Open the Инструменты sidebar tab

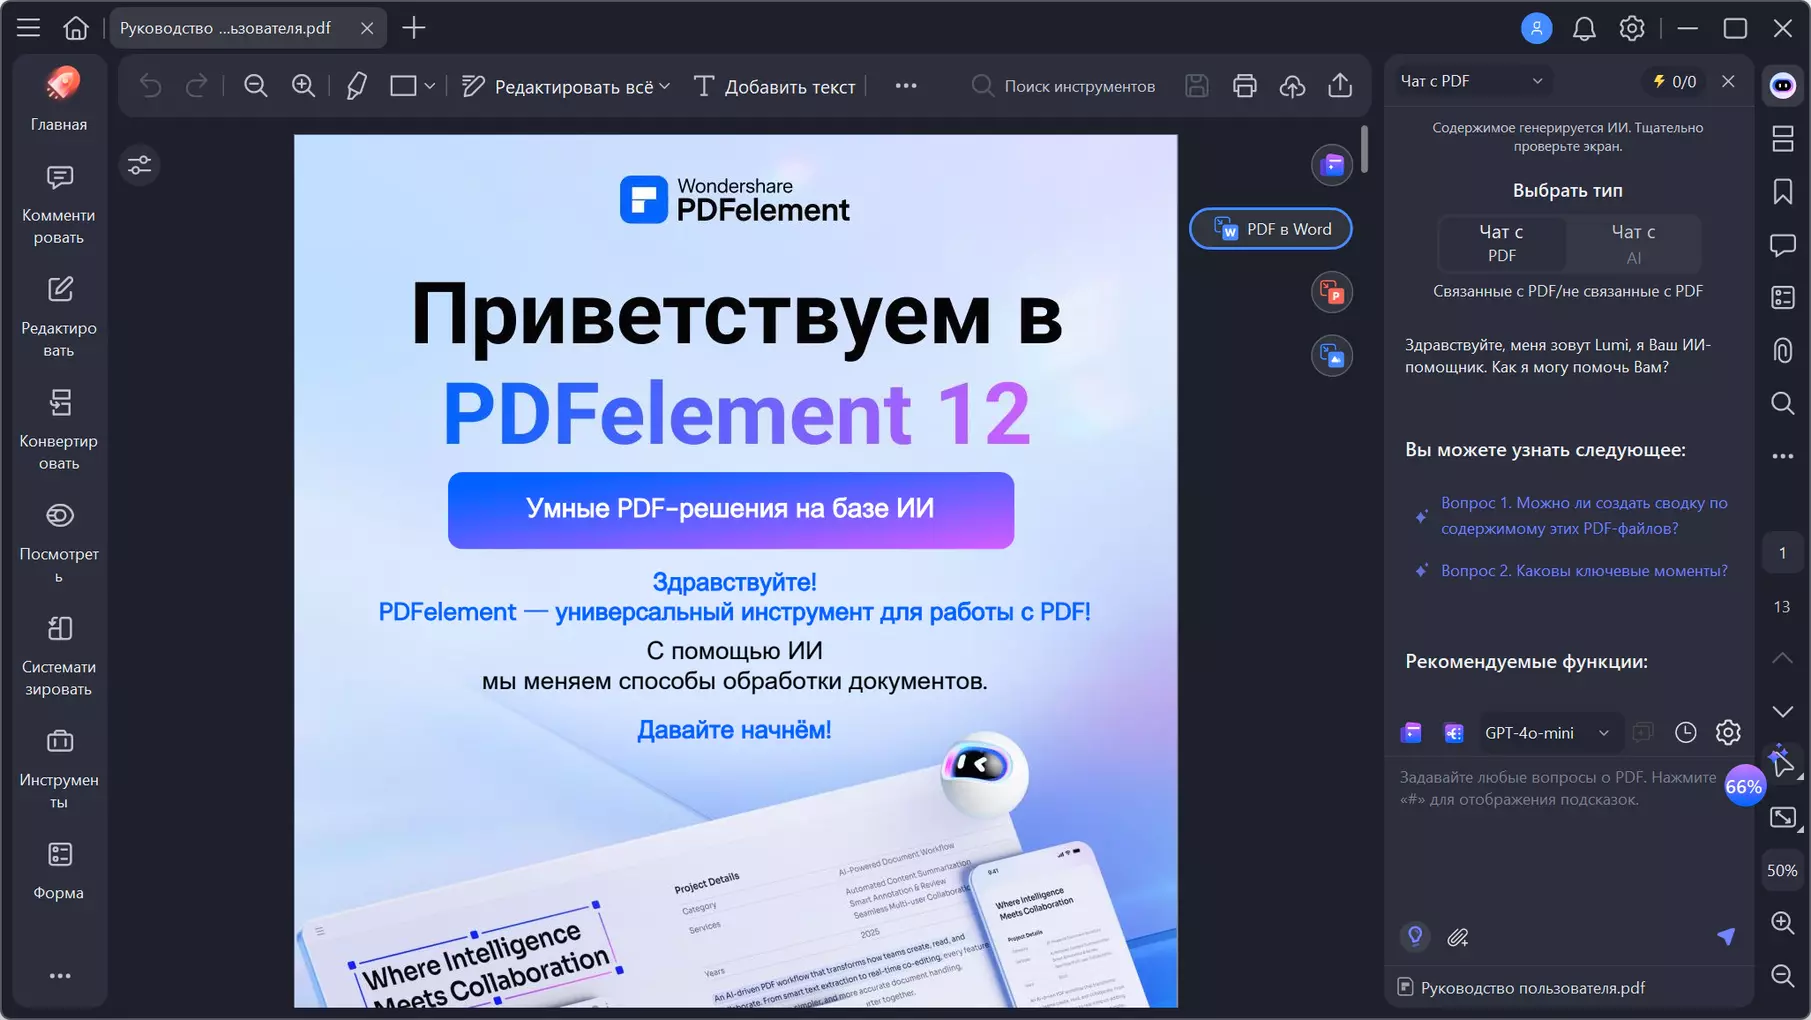pyautogui.click(x=59, y=769)
